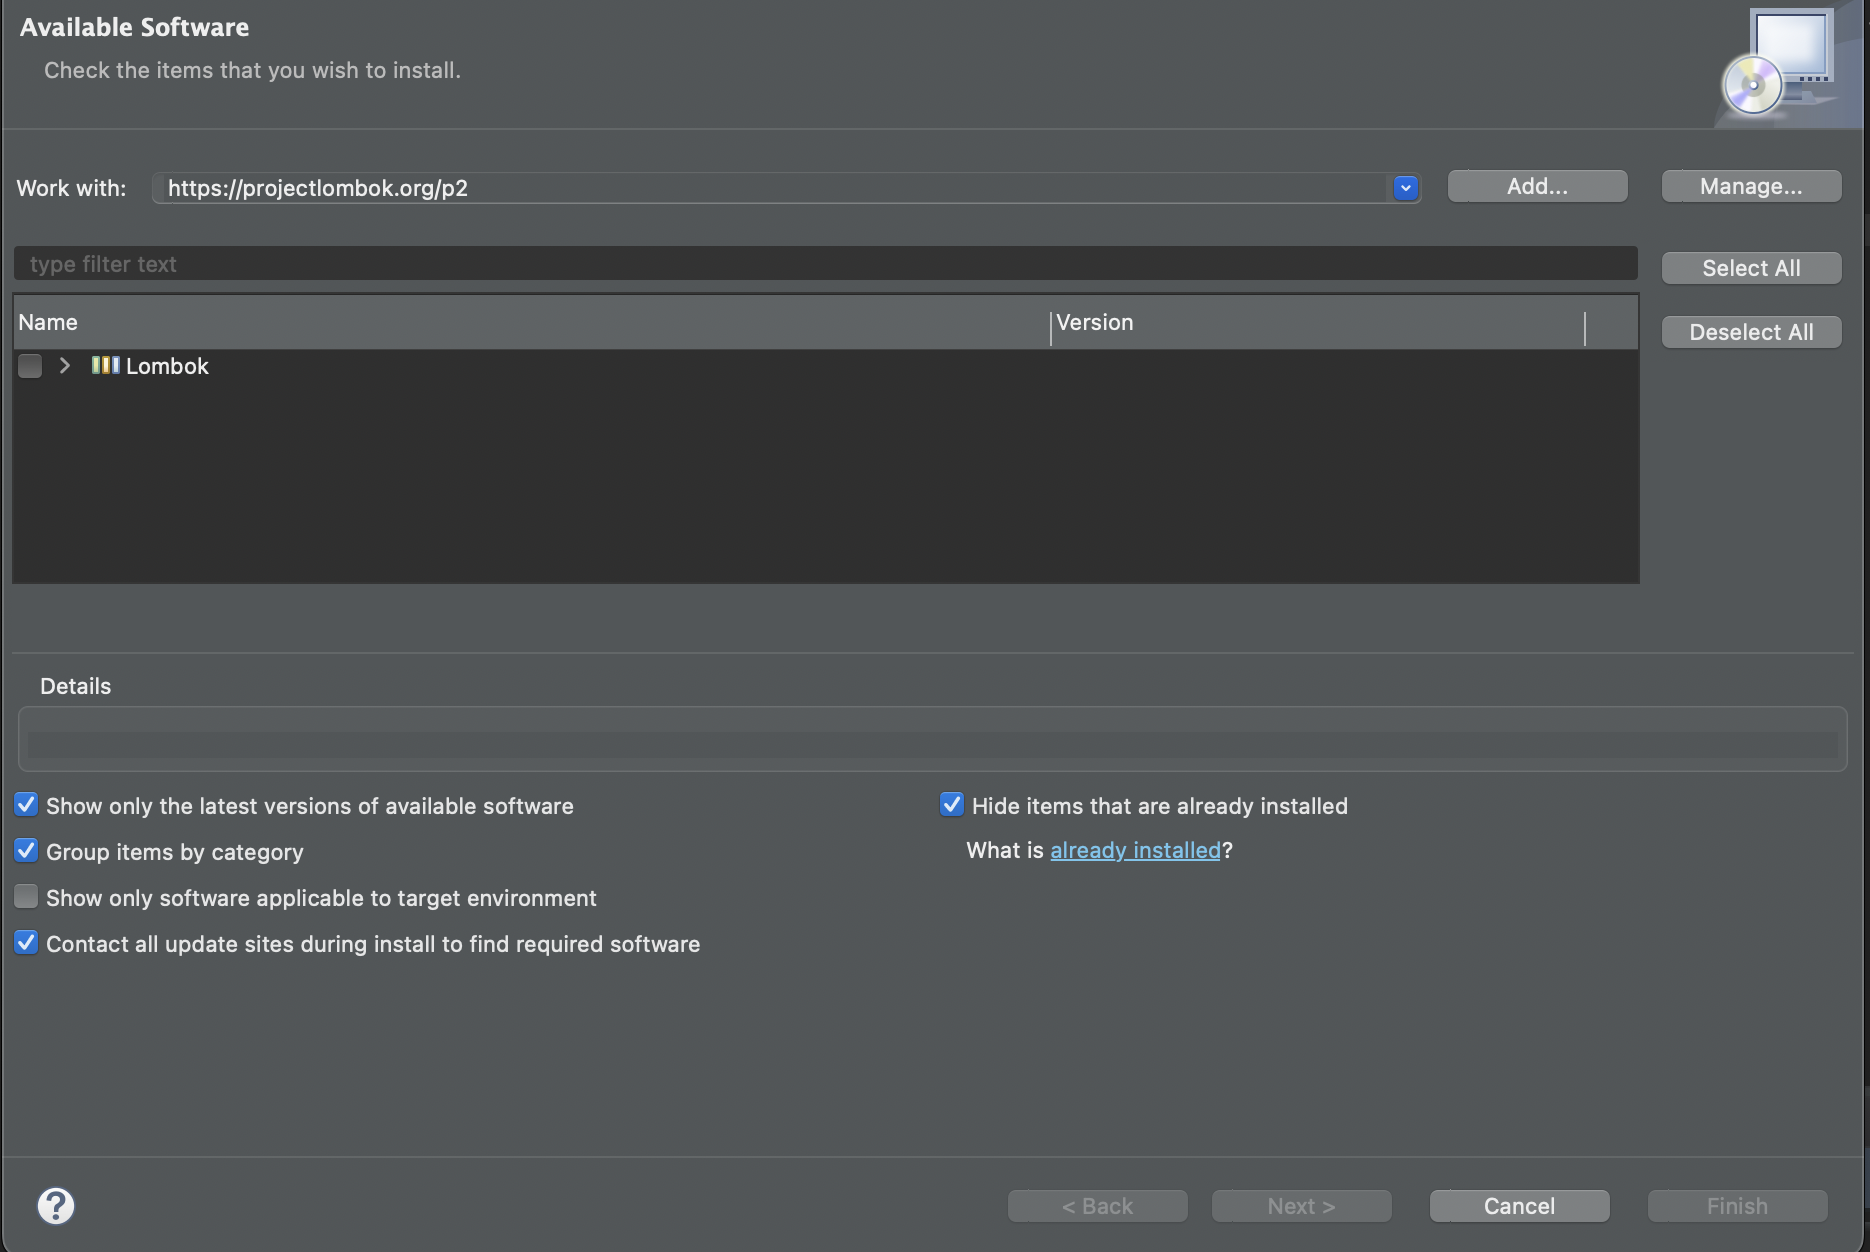Sort by the Name column header
This screenshot has height=1252, width=1870.
(x=532, y=322)
